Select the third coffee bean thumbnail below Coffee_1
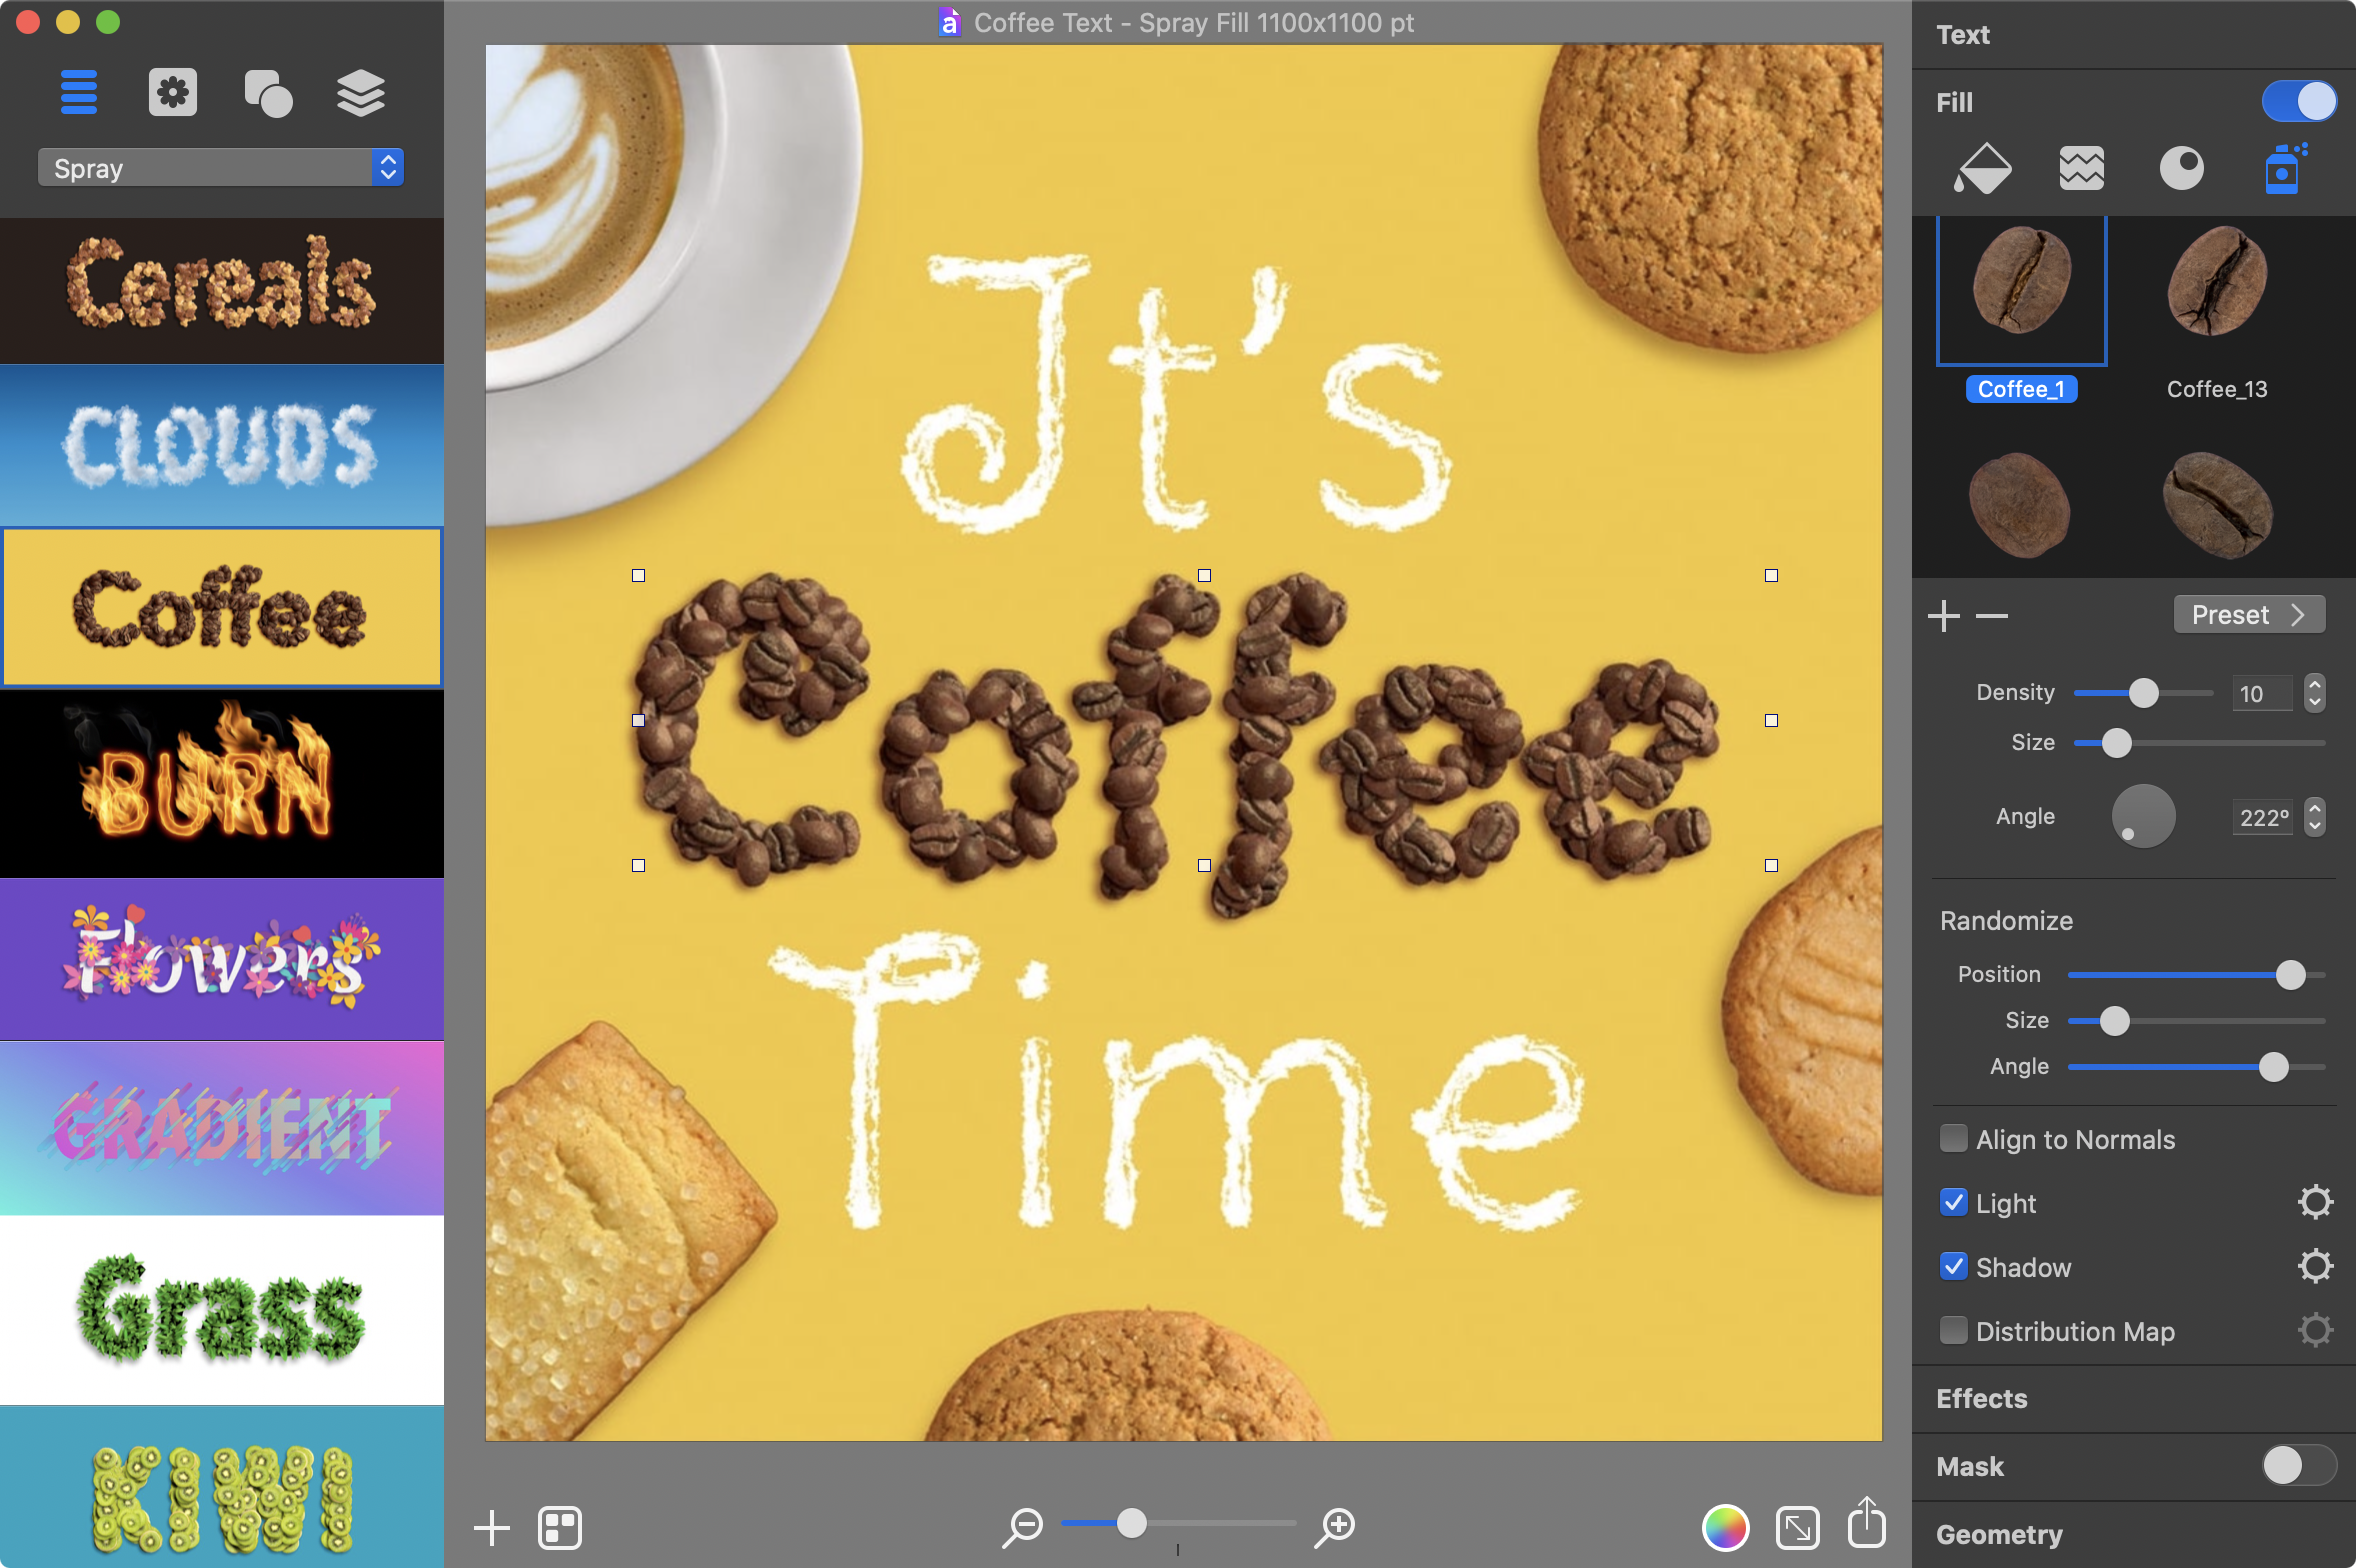This screenshot has height=1568, width=2356. (x=2020, y=505)
